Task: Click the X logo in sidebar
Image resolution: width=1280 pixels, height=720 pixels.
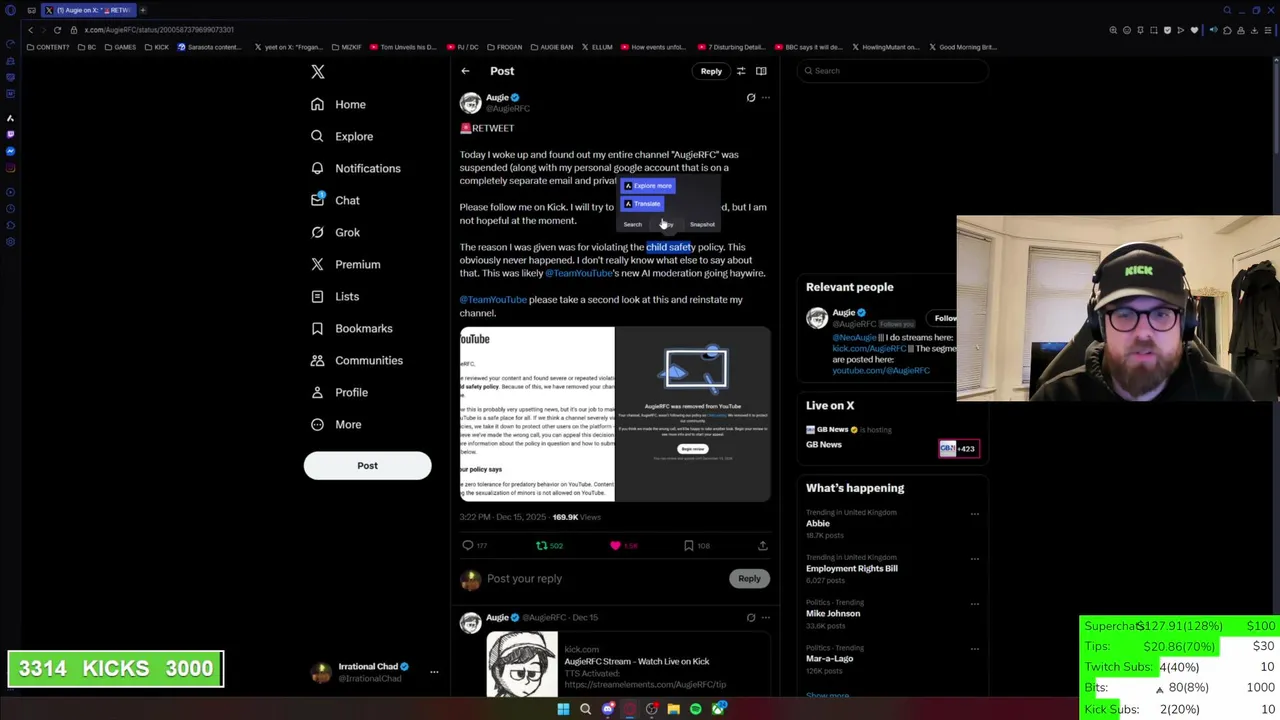Action: click(318, 72)
